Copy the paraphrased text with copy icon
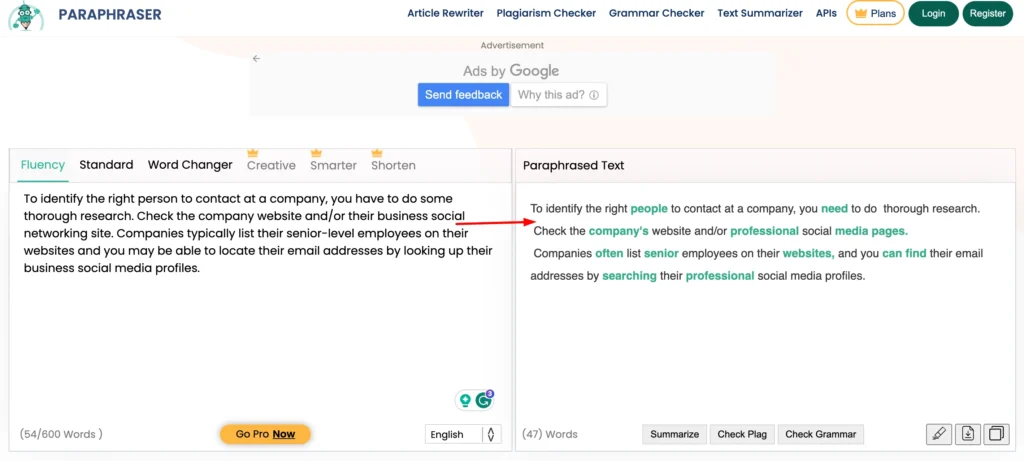Image resolution: width=1024 pixels, height=461 pixels. (996, 434)
